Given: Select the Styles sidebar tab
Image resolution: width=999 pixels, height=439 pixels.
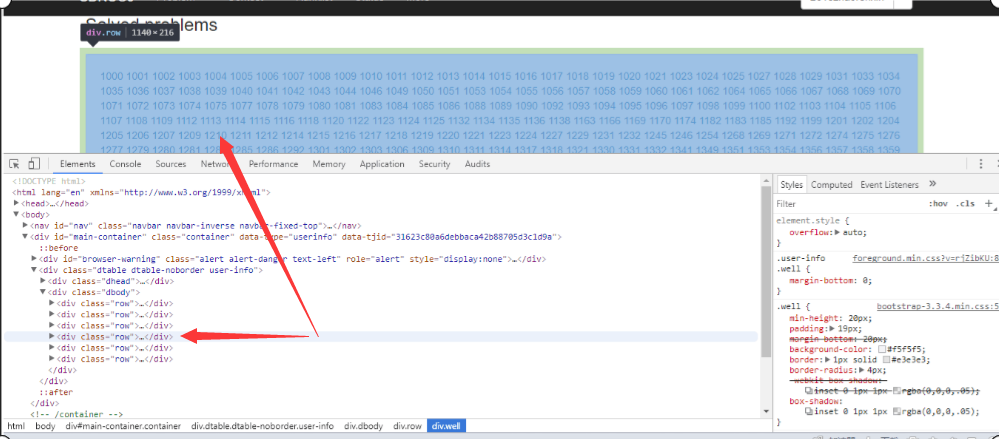Looking at the screenshot, I should point(791,185).
